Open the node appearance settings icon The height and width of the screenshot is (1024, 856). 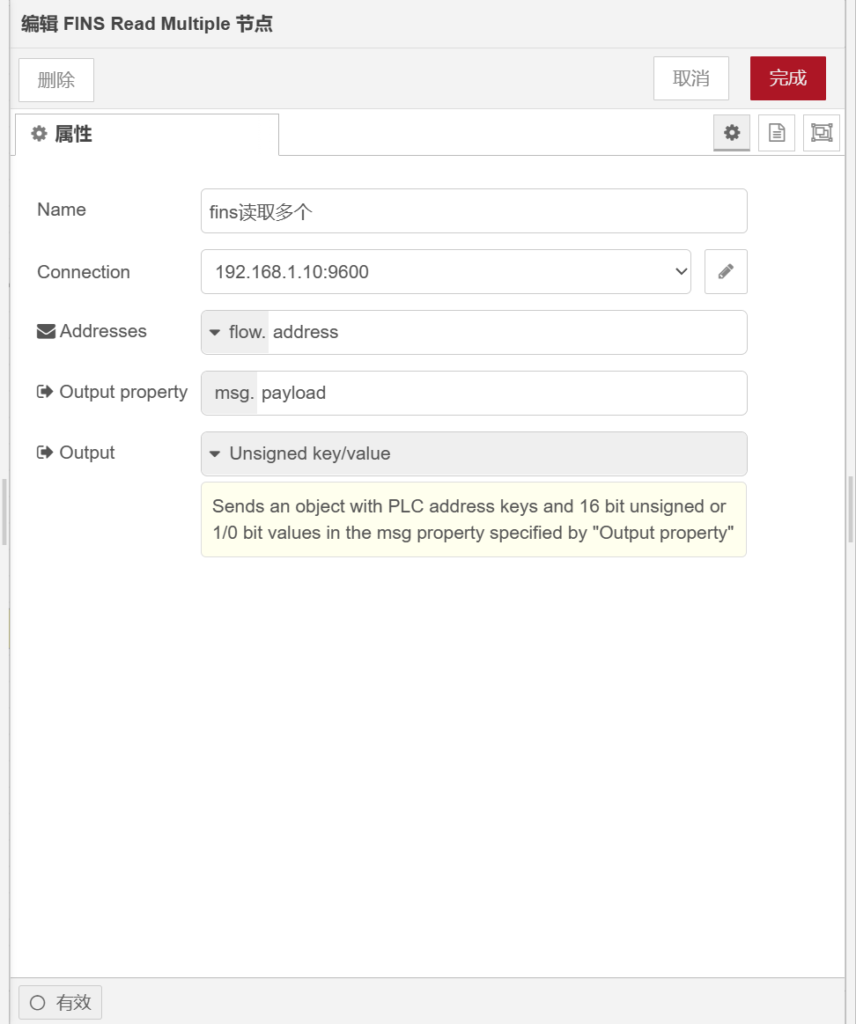click(821, 133)
